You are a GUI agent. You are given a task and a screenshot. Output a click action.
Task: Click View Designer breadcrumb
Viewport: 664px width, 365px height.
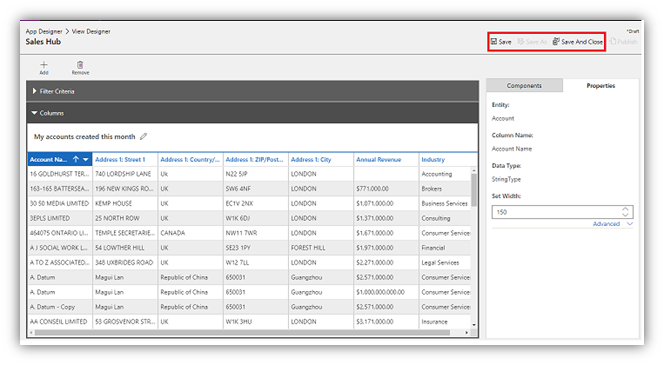[91, 31]
